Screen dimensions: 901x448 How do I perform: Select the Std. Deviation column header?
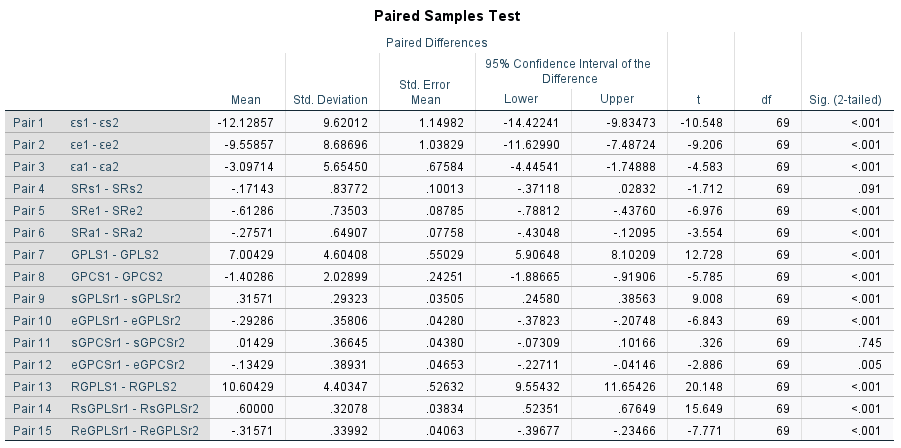click(330, 99)
